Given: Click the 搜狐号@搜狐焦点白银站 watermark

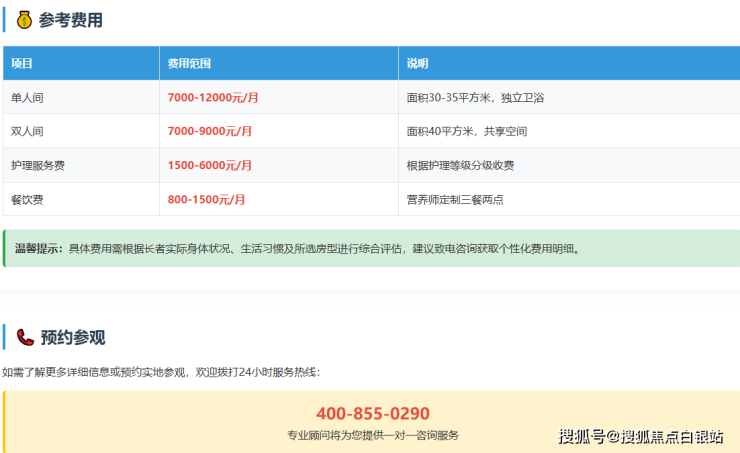Looking at the screenshot, I should click(x=640, y=436).
